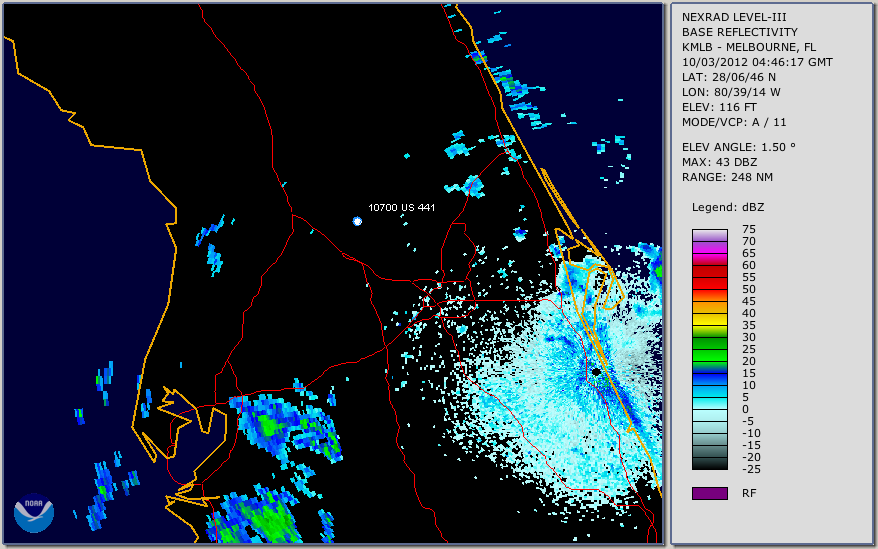Click the 10700 US 441 location marker dot
Image resolution: width=878 pixels, height=549 pixels.
pyautogui.click(x=357, y=221)
